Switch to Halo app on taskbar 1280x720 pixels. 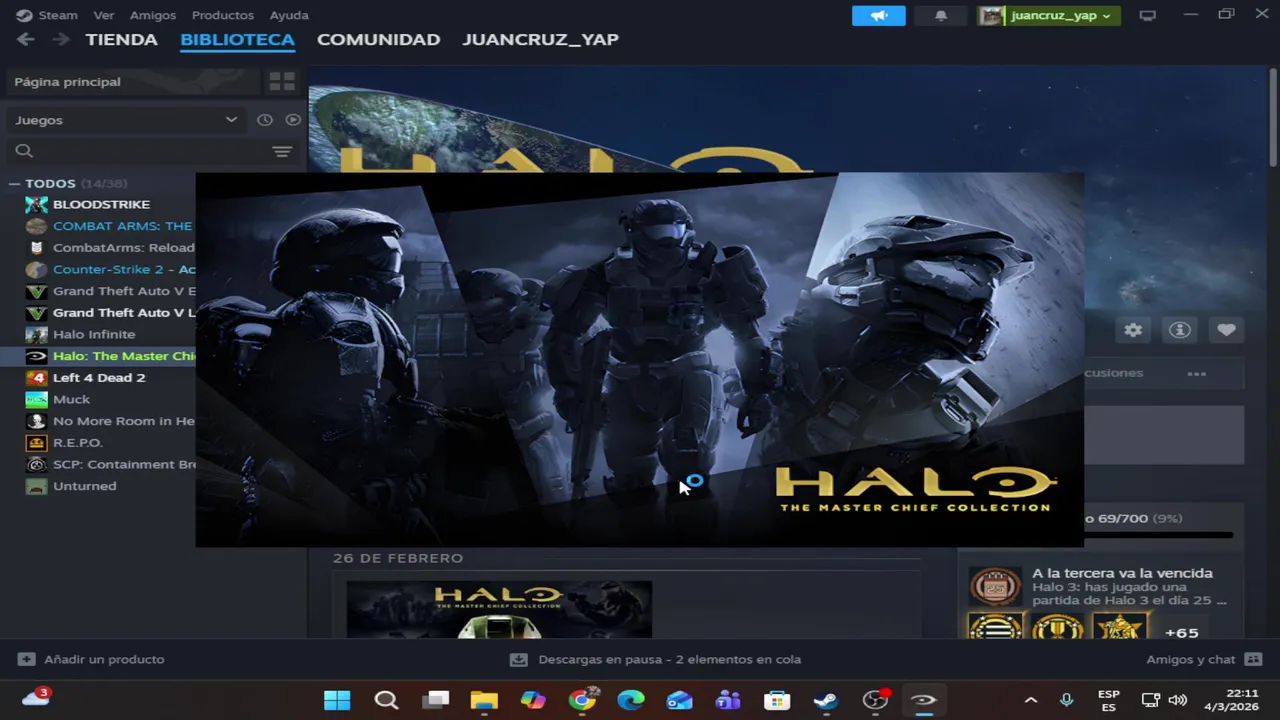tap(924, 700)
